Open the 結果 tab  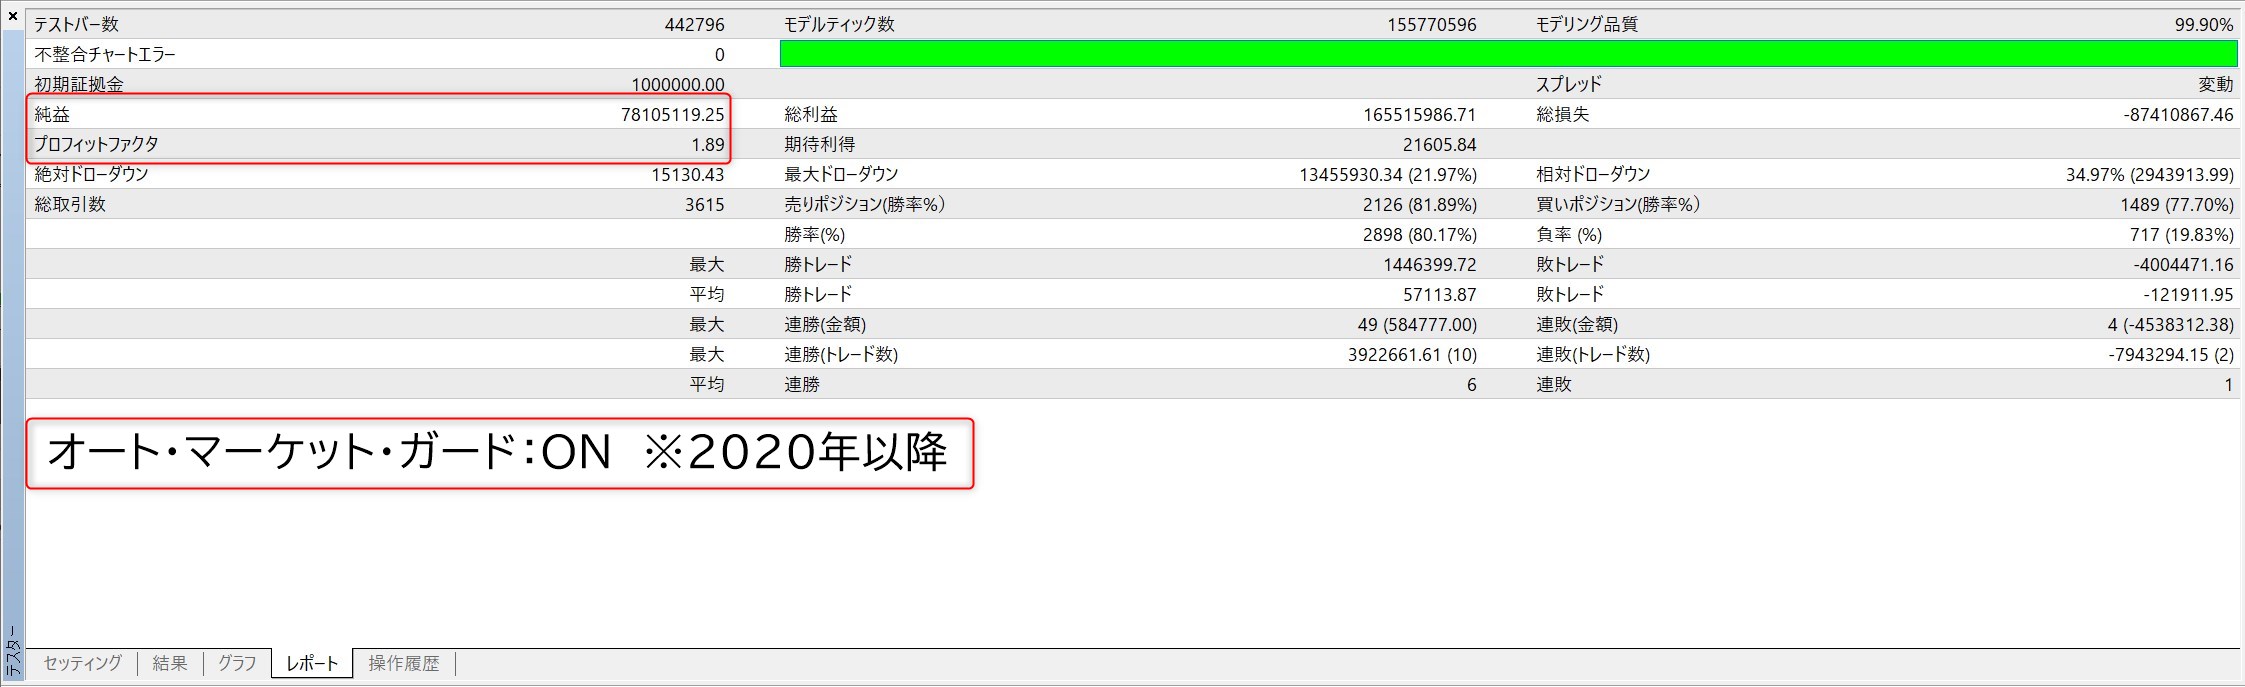coord(170,663)
